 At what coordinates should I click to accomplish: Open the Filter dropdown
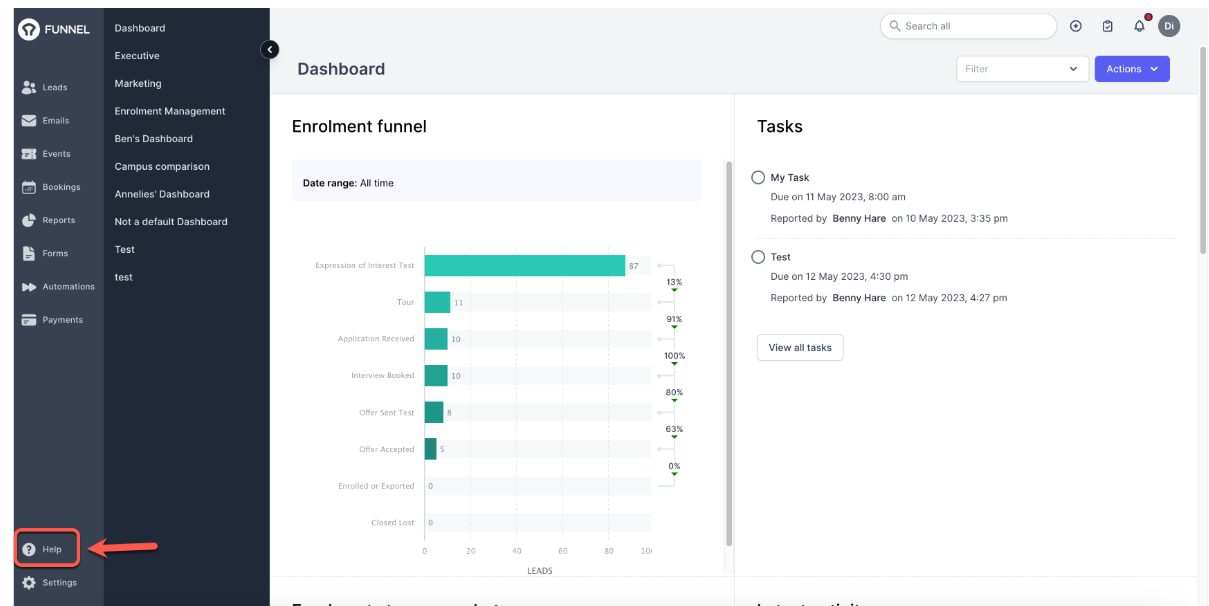1022,68
